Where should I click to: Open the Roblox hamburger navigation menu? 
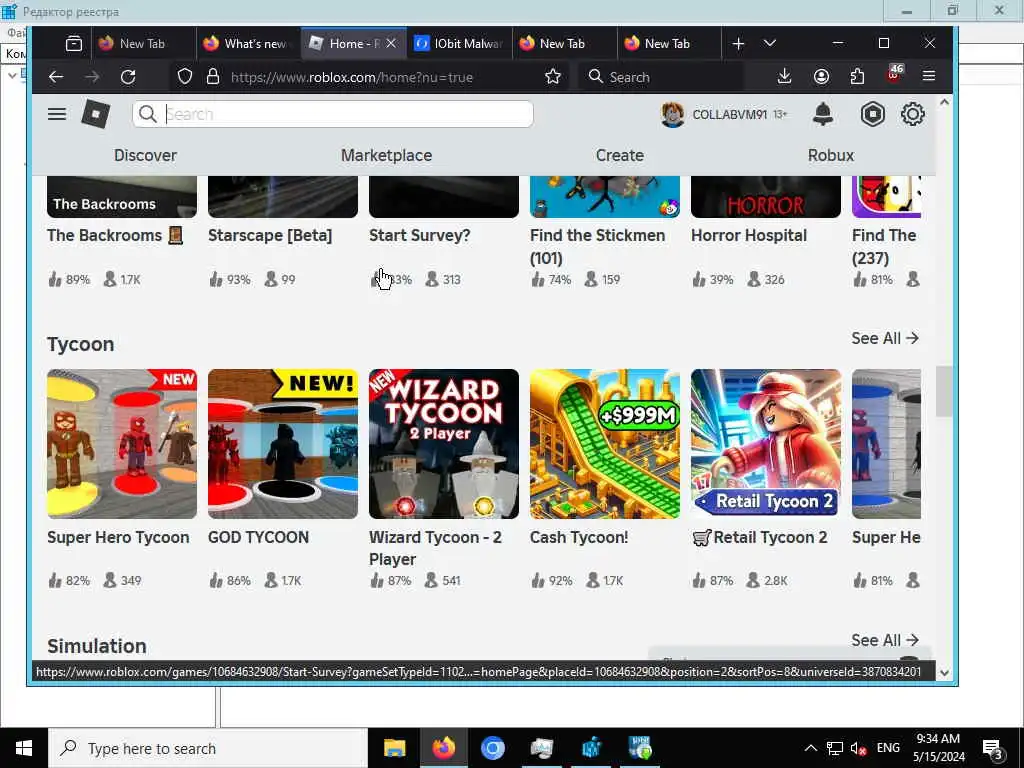coord(57,114)
